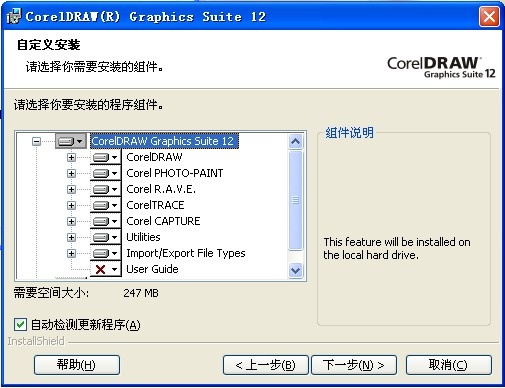This screenshot has height=388, width=505.
Task: Select the CorelTRACE label
Action: coord(155,205)
